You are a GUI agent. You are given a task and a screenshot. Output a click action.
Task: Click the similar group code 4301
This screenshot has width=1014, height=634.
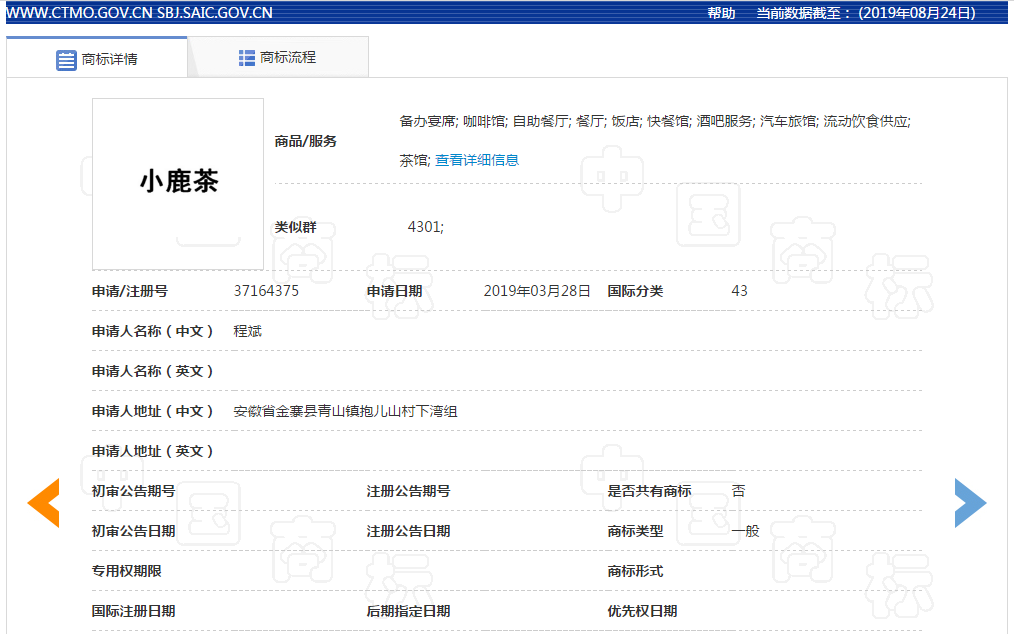[425, 227]
